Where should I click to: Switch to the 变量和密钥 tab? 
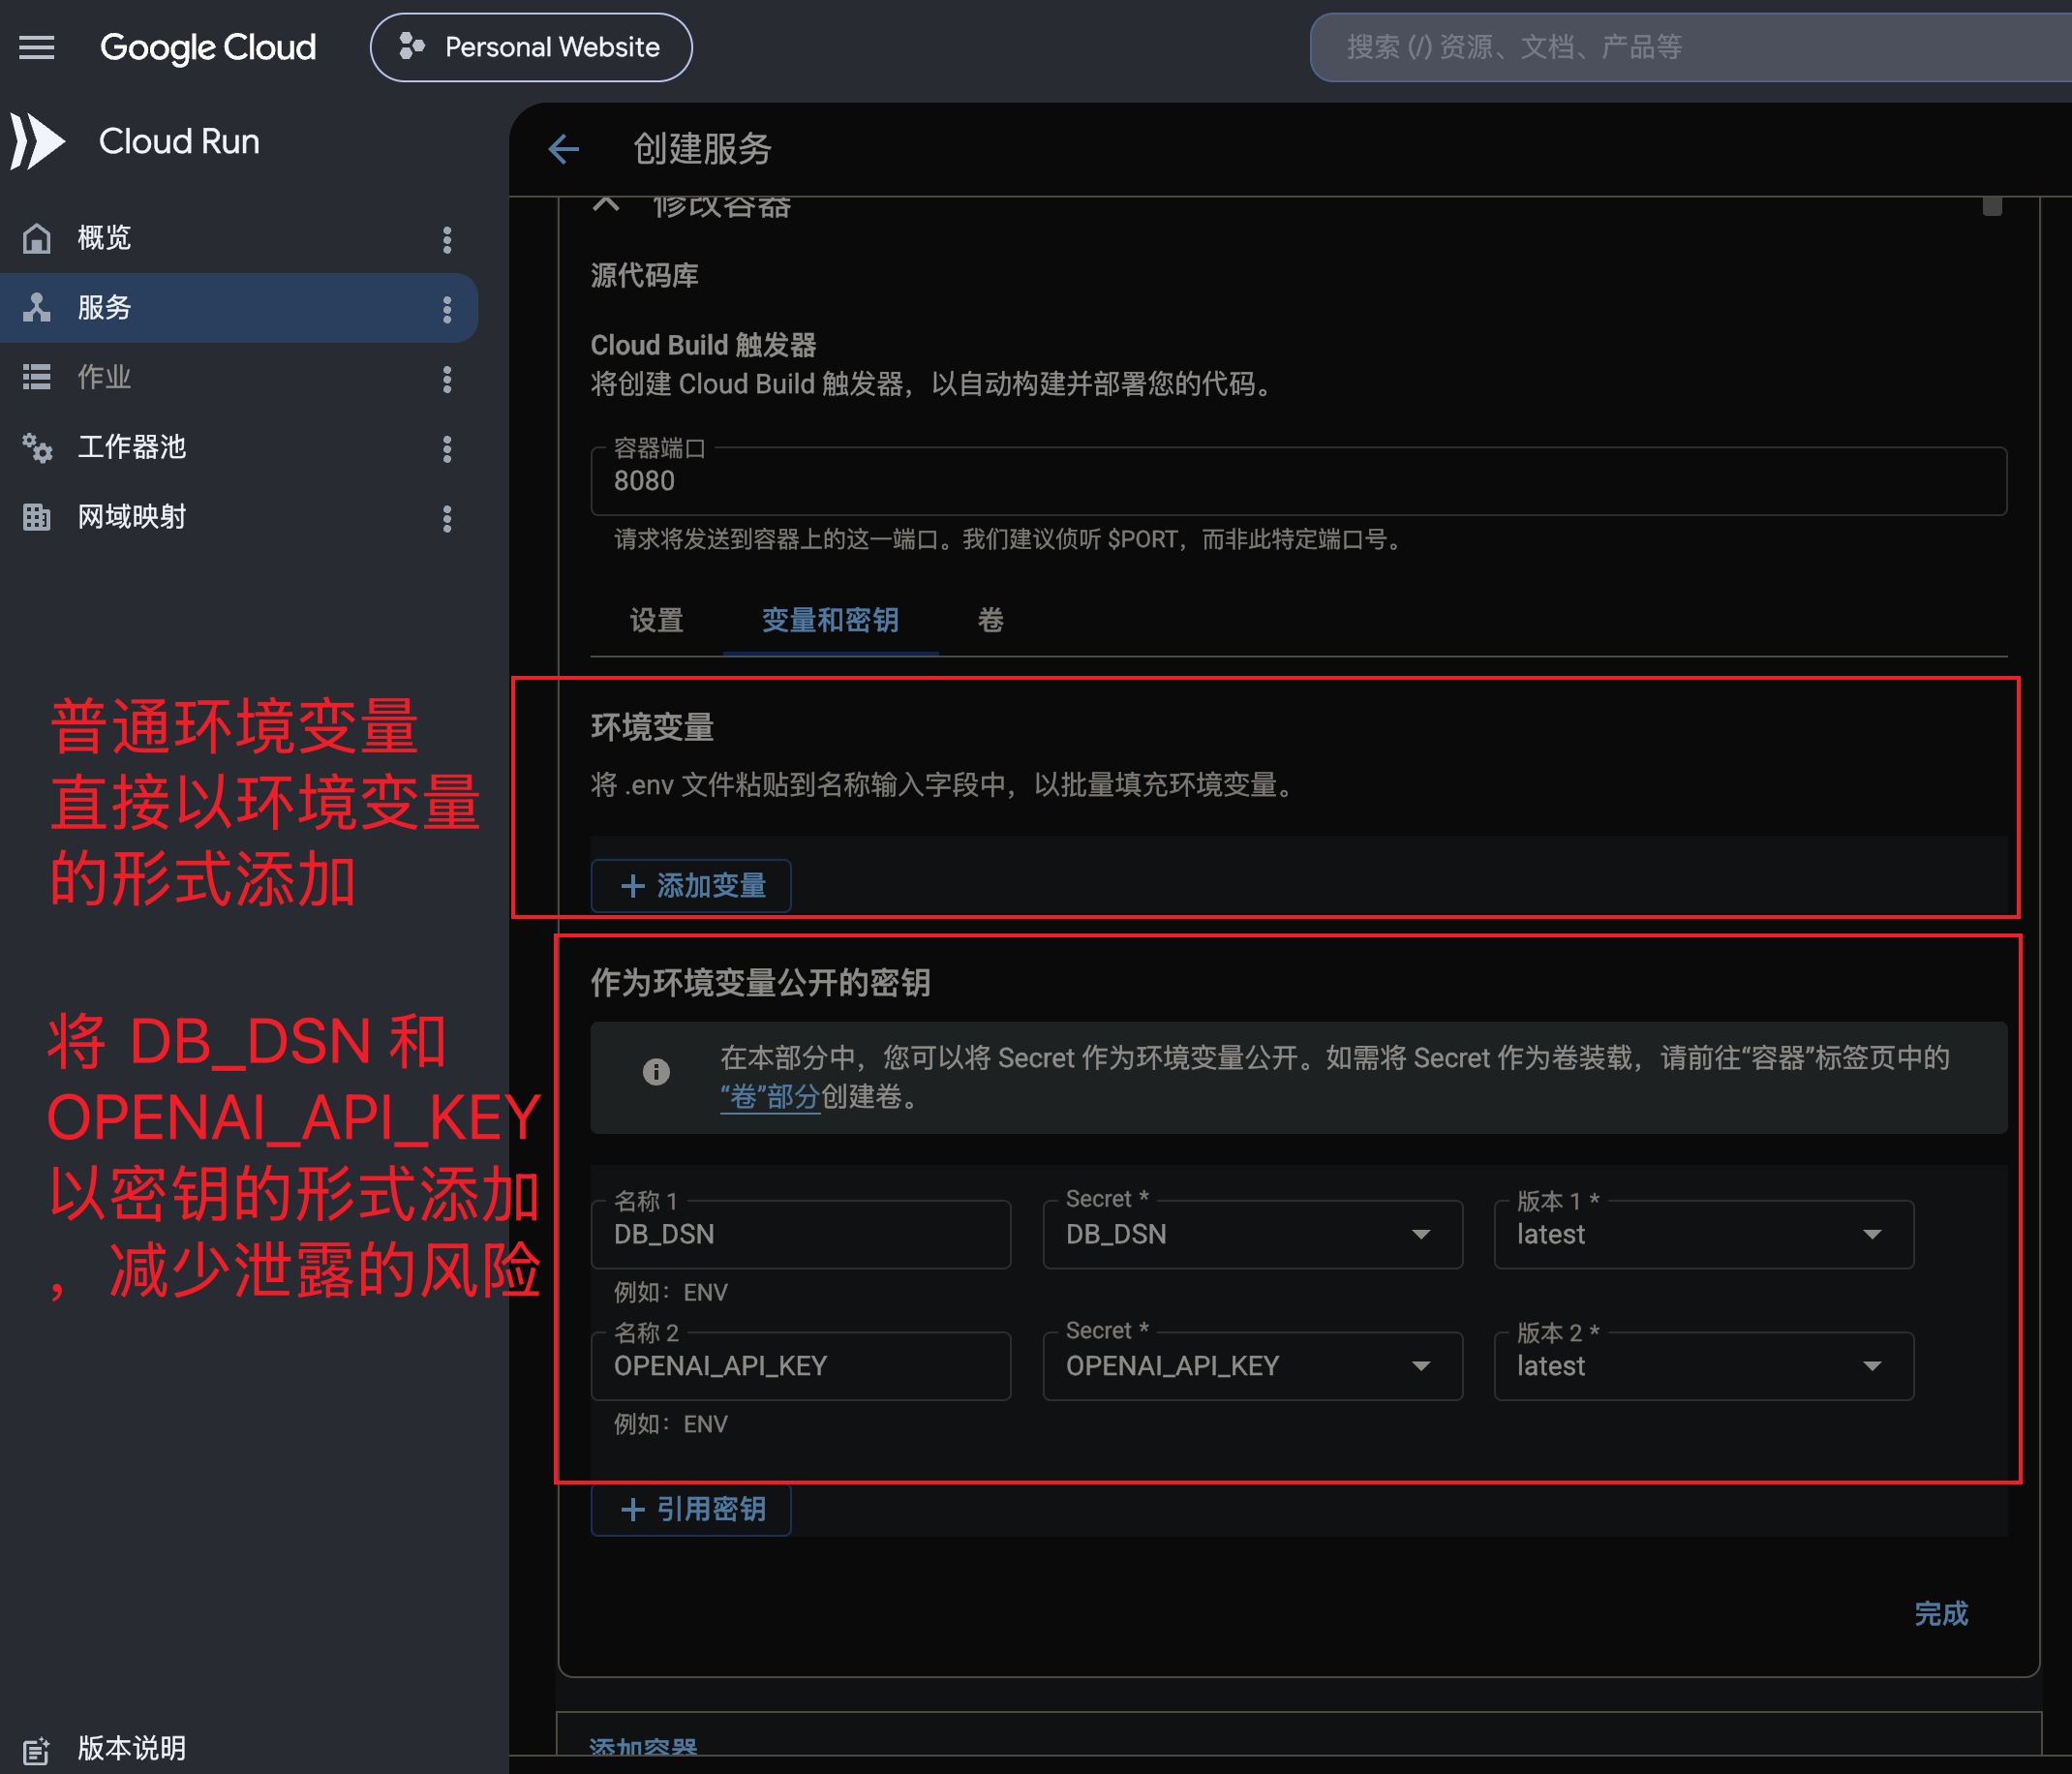coord(830,620)
